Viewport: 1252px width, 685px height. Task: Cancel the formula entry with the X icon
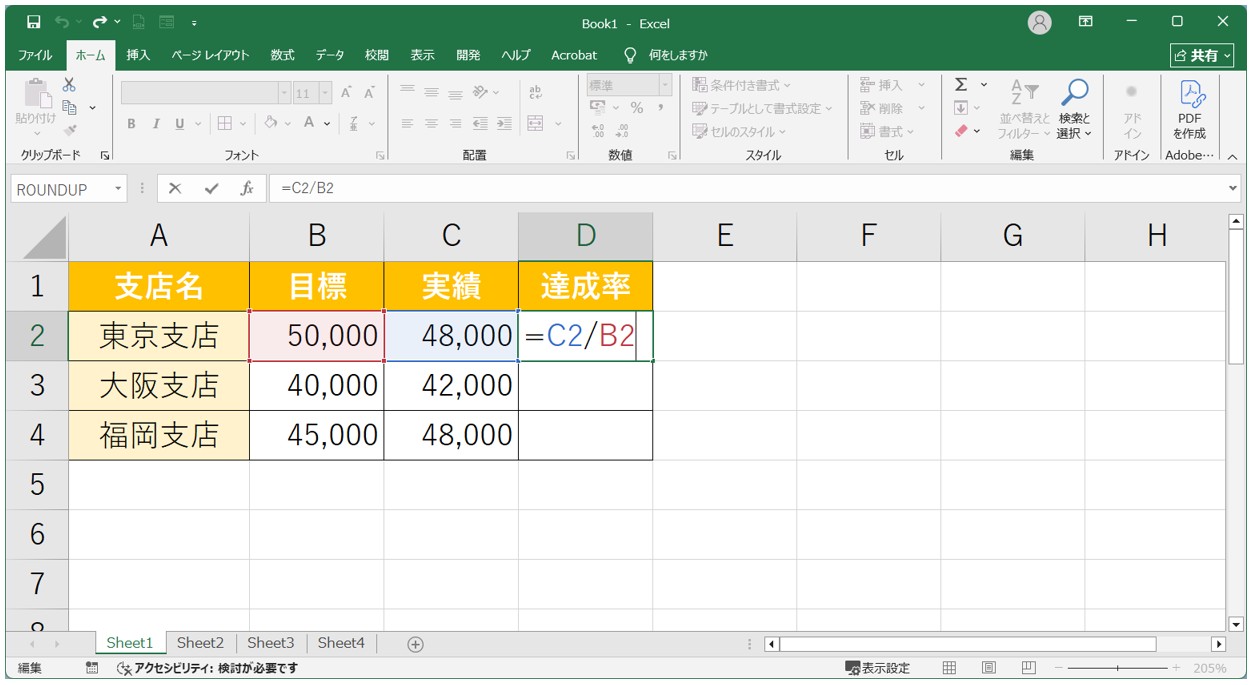coord(175,189)
